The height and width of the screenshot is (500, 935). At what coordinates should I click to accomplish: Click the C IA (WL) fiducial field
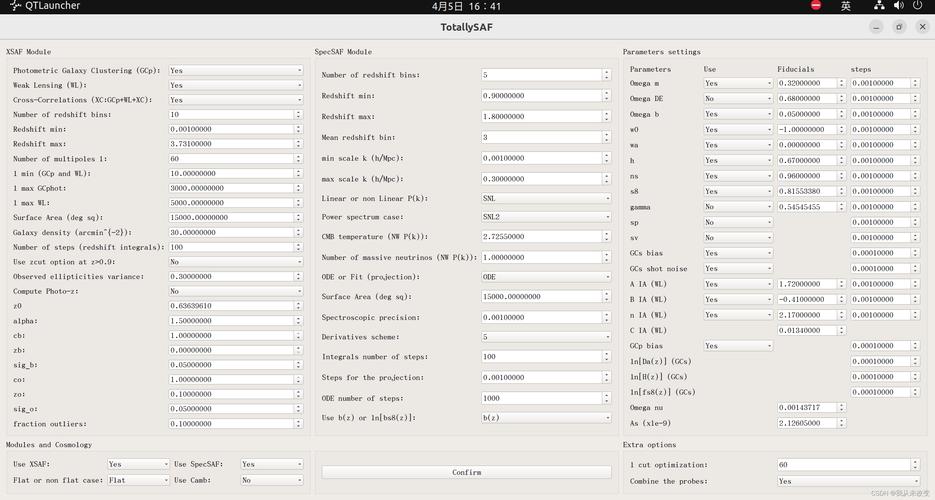coord(812,330)
